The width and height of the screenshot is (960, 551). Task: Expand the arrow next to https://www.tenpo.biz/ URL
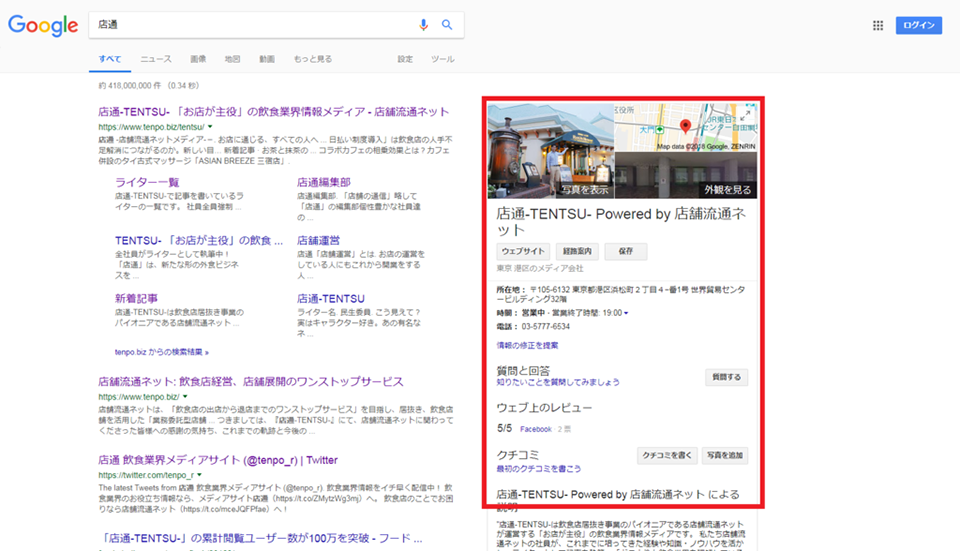tap(185, 397)
